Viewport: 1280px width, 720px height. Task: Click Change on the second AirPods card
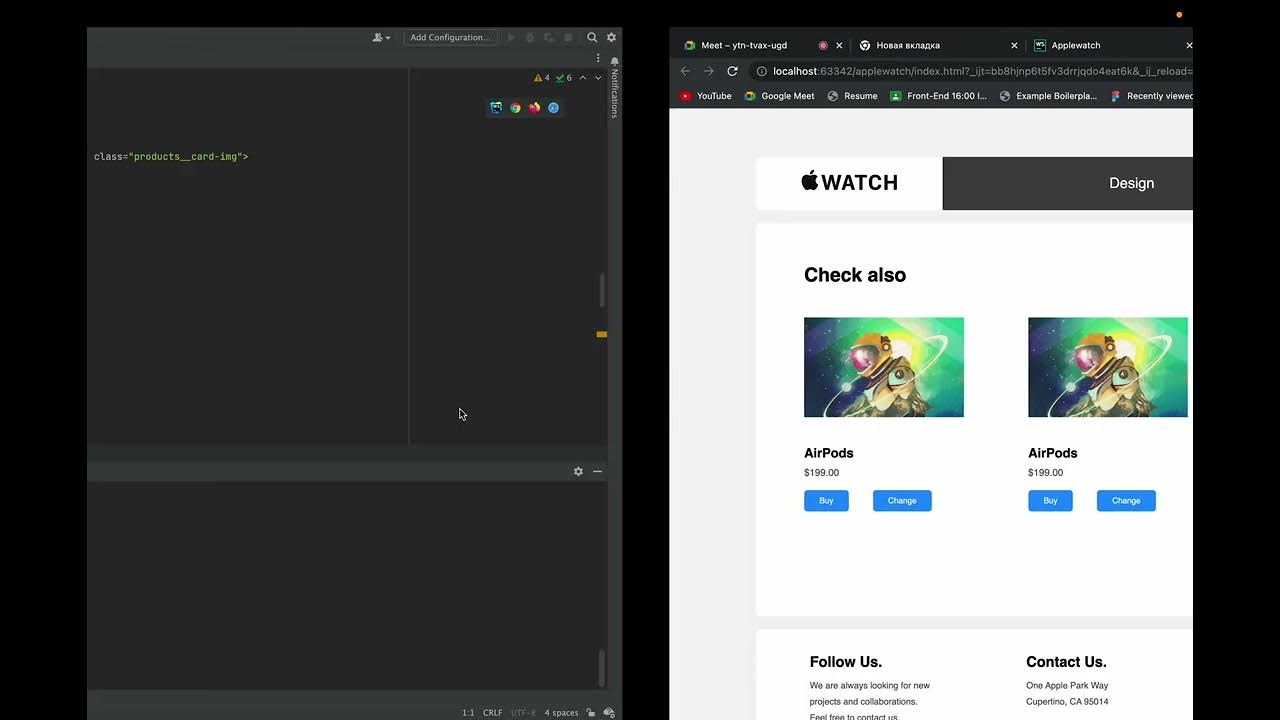[x=1126, y=501]
